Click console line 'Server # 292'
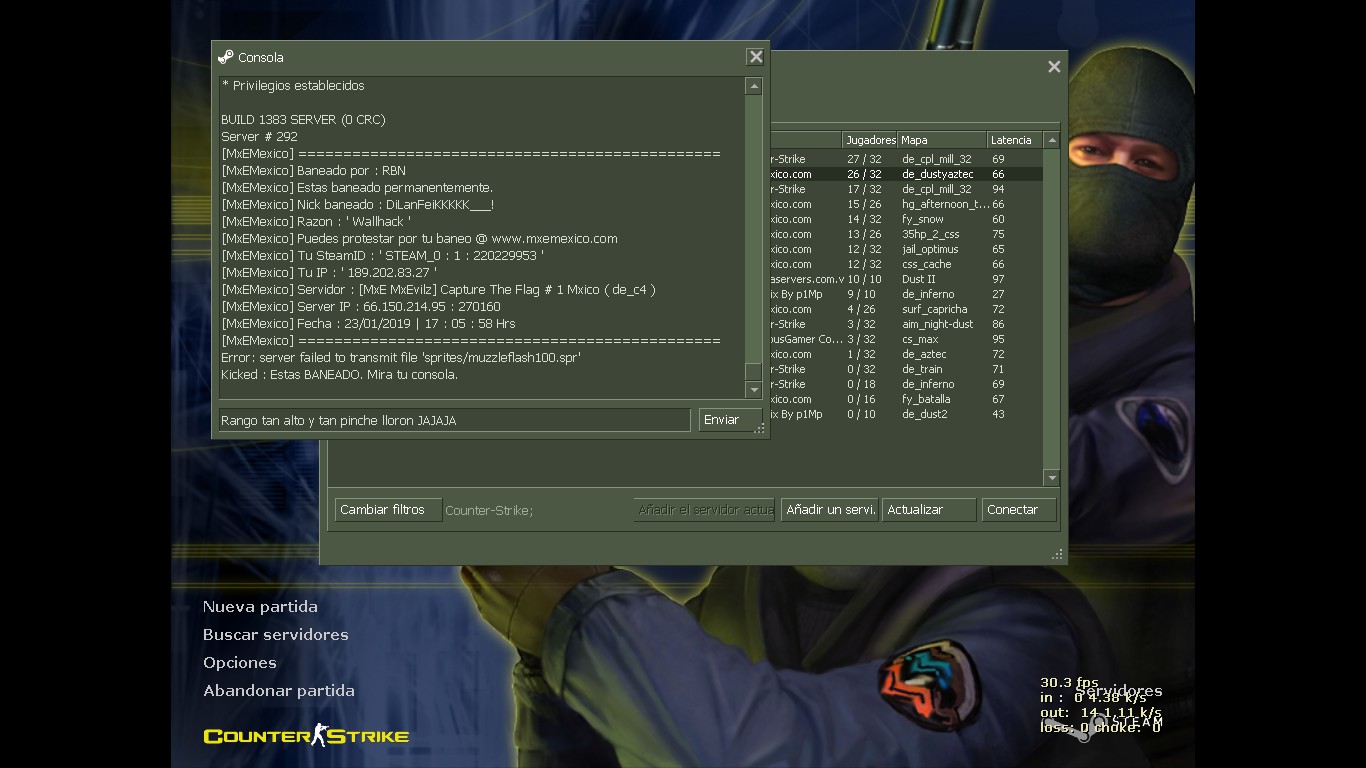This screenshot has height=768, width=1366. point(259,137)
